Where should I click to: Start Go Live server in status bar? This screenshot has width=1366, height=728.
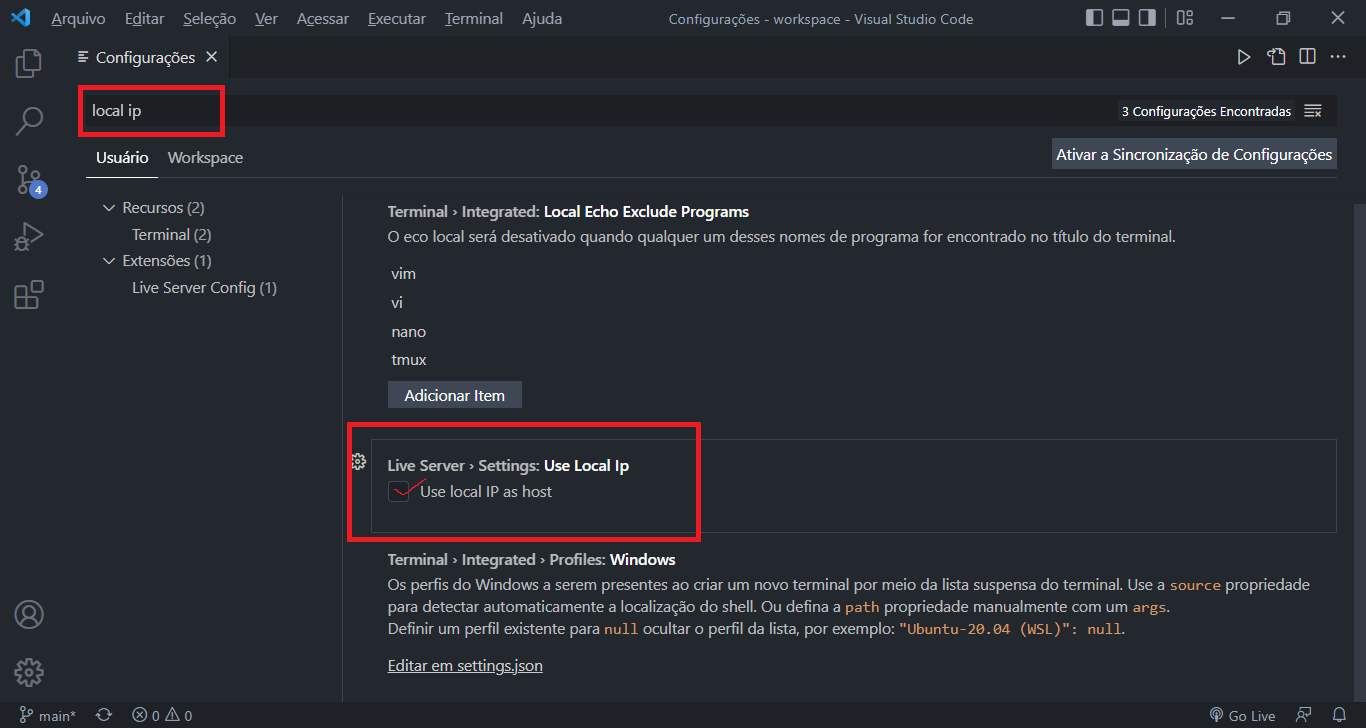[x=1242, y=715]
